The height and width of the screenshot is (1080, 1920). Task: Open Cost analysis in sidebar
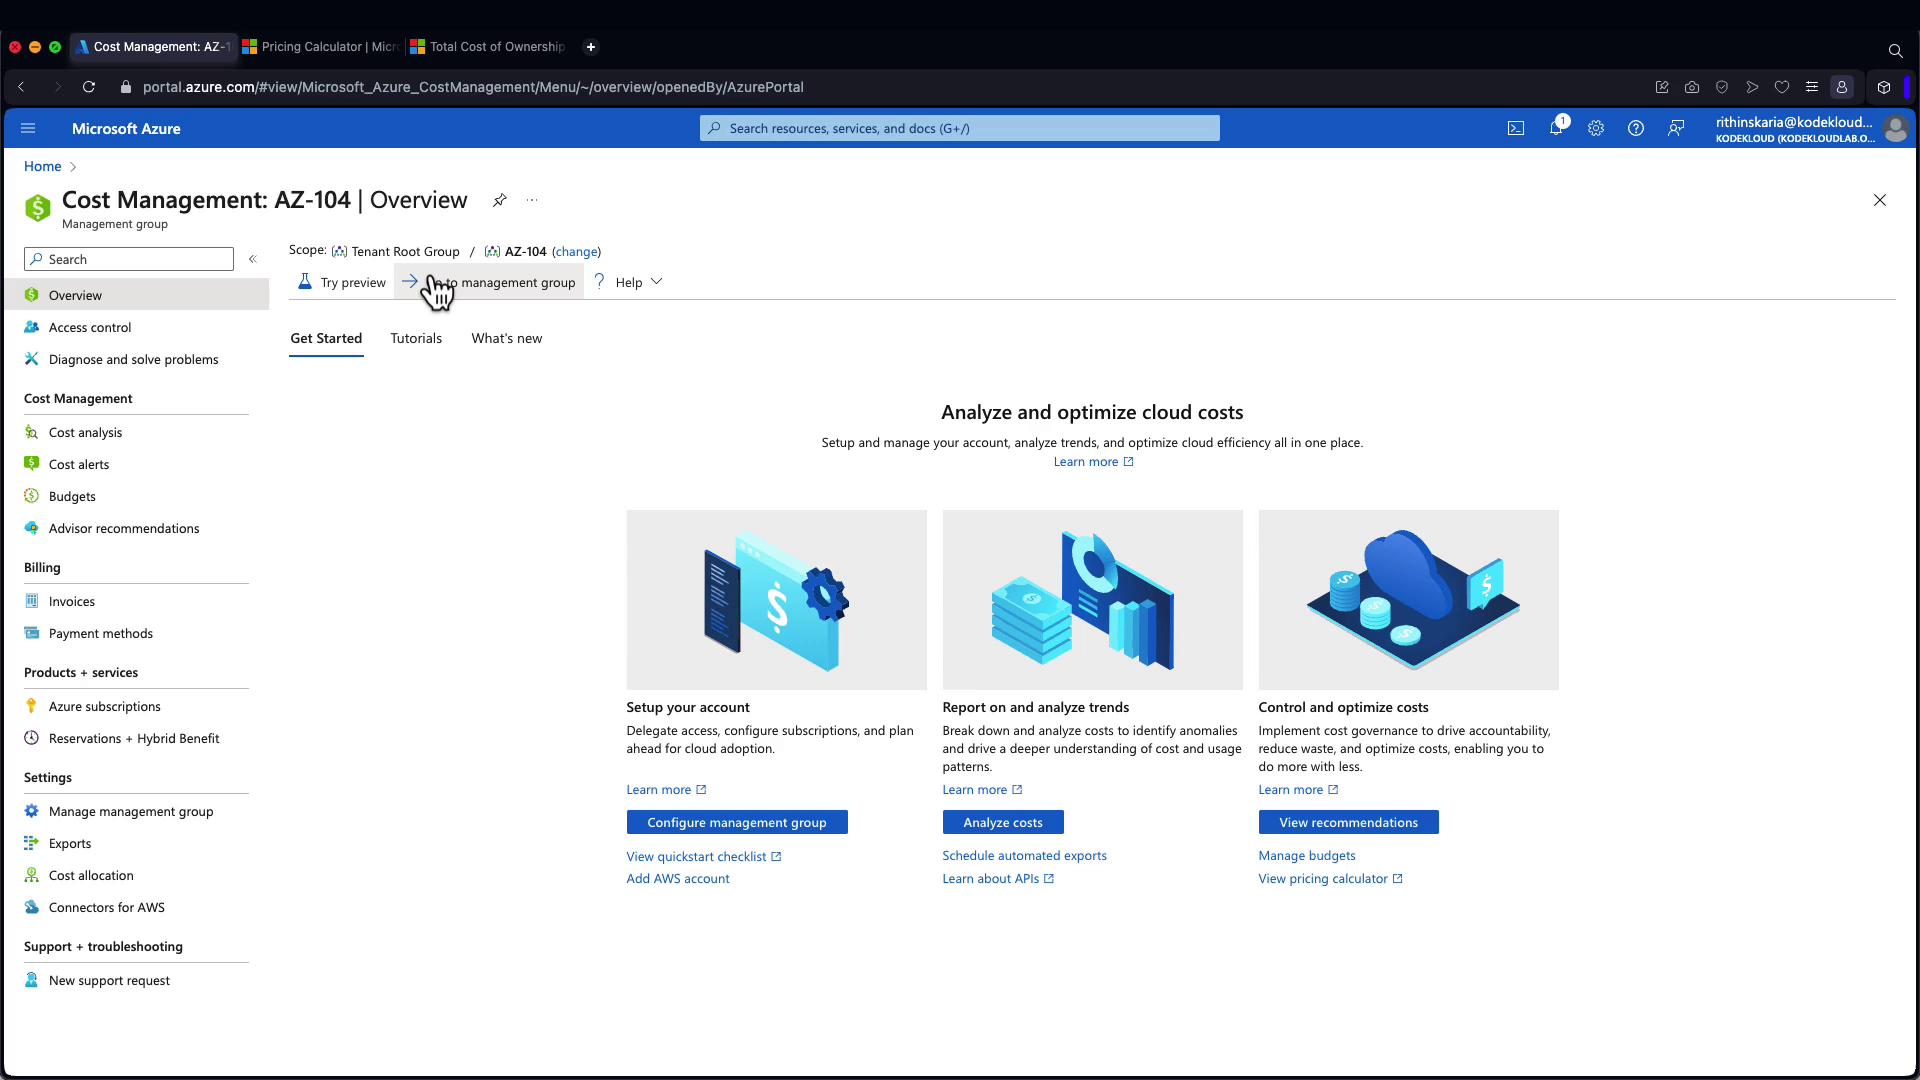click(x=85, y=432)
